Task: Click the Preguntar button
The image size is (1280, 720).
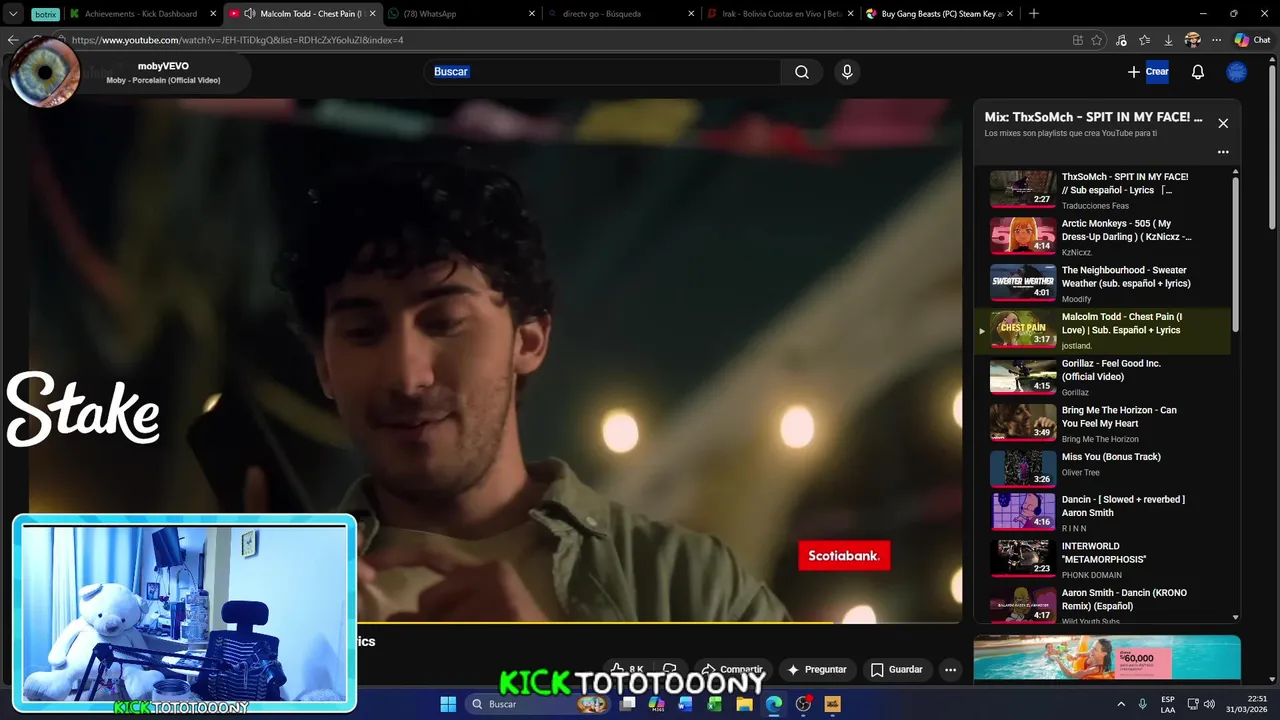Action: (817, 669)
